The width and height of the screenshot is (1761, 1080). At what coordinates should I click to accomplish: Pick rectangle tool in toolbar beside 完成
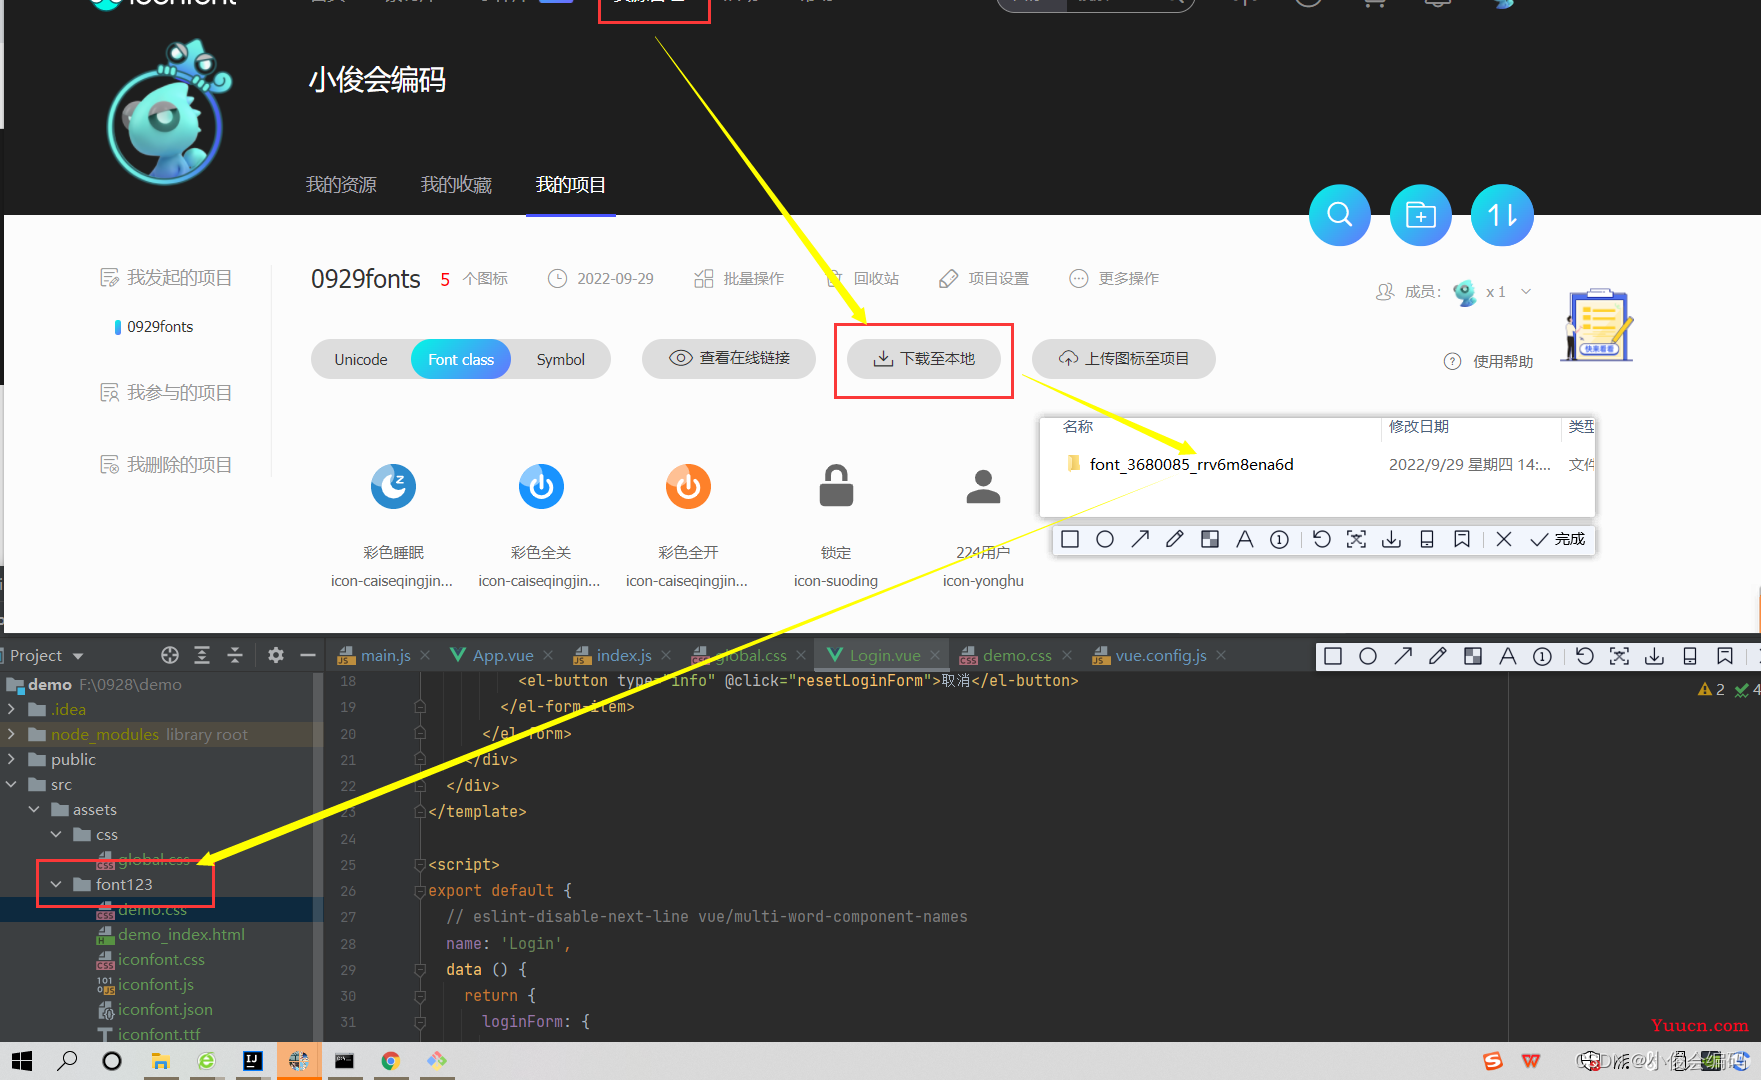click(1070, 539)
